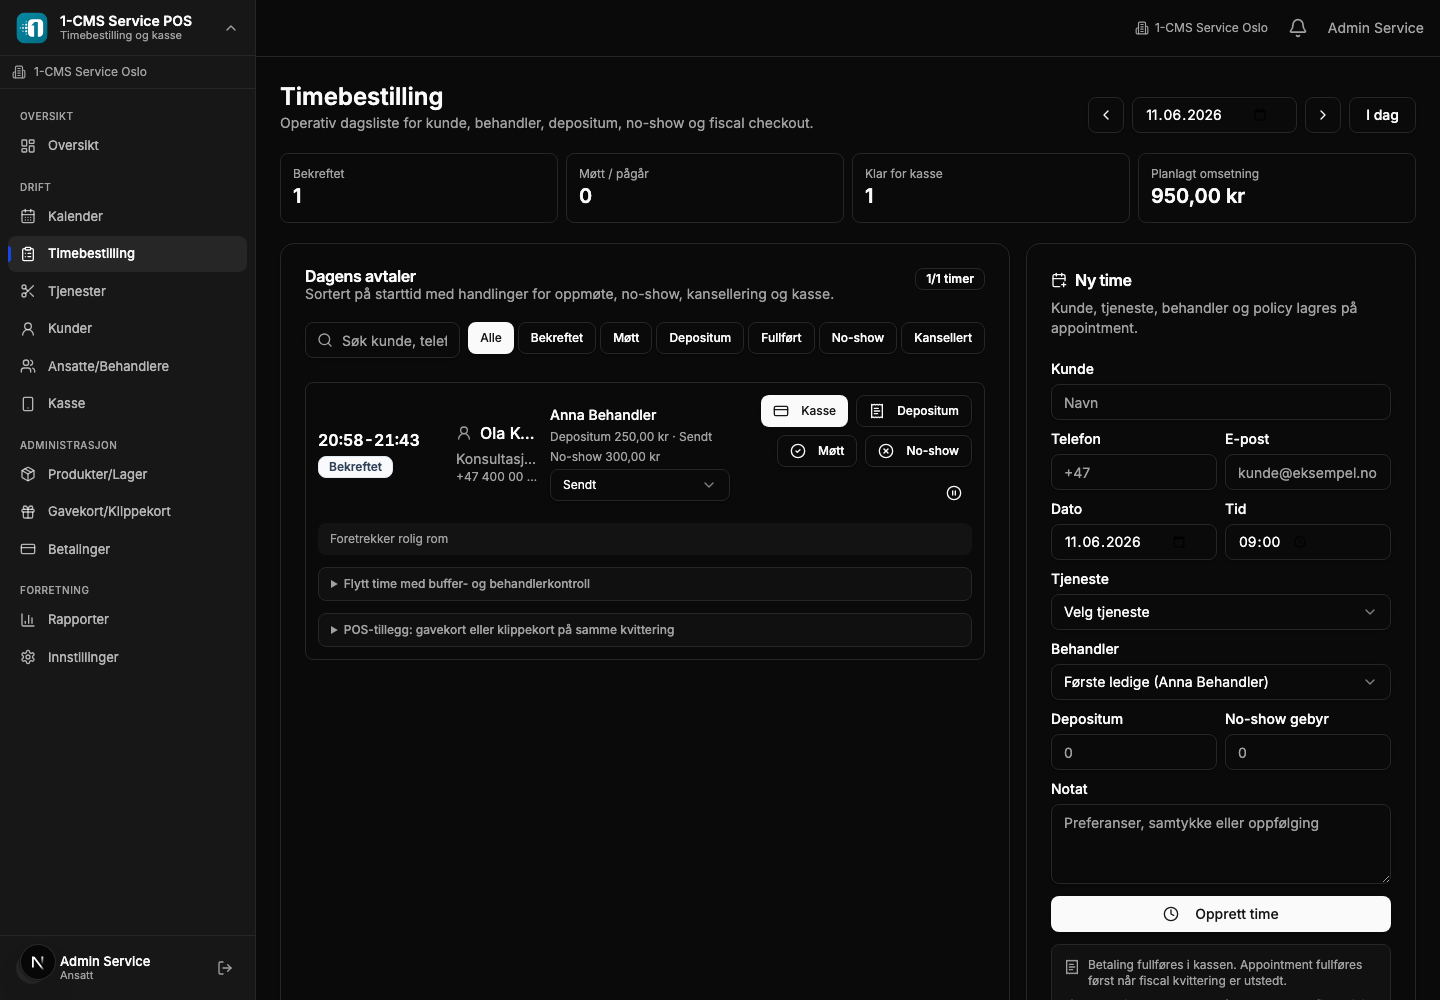Open Kalender in the sidebar

click(127, 217)
